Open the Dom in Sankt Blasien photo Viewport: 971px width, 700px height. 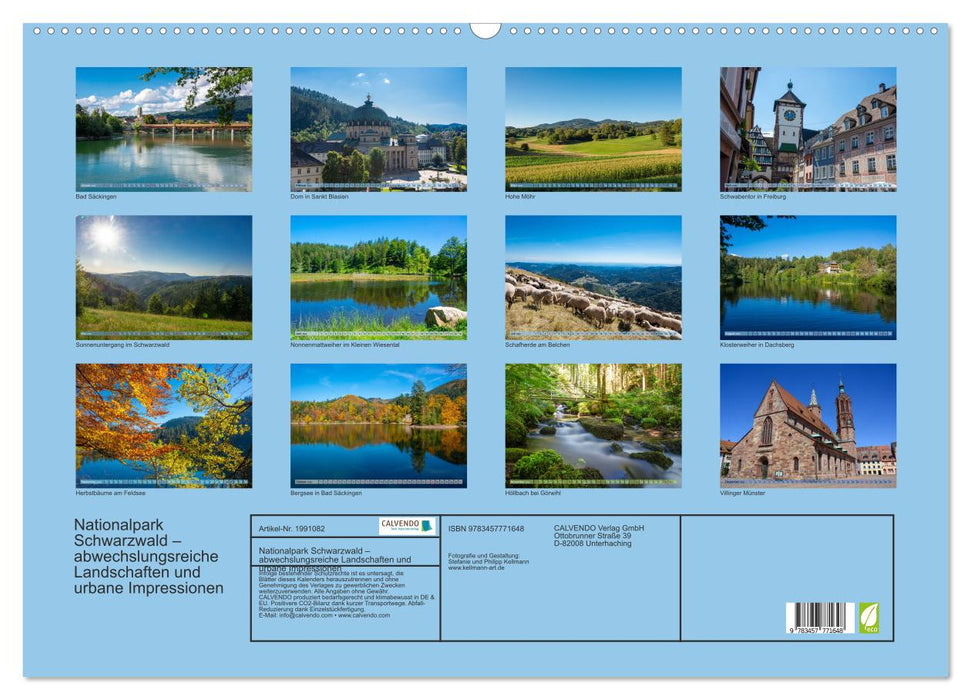tap(378, 129)
